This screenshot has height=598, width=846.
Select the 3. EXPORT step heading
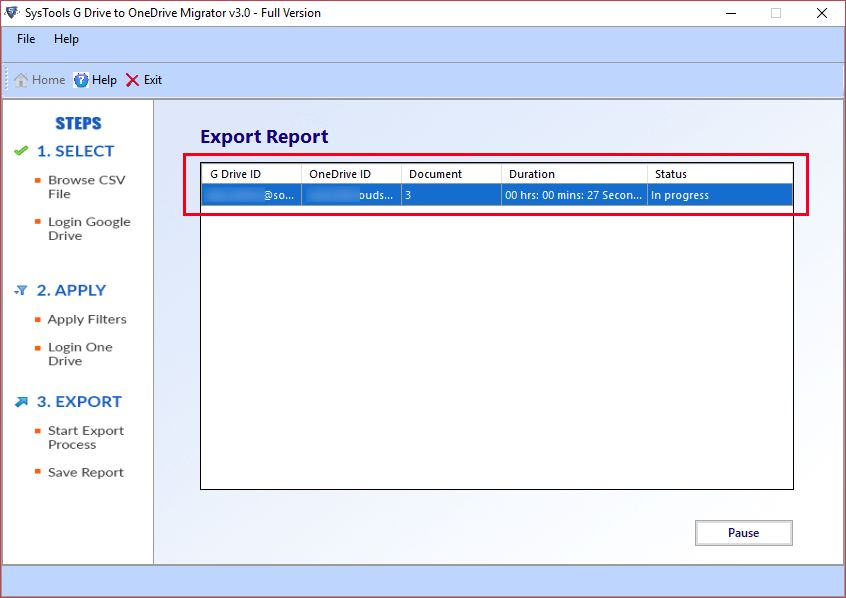(79, 402)
